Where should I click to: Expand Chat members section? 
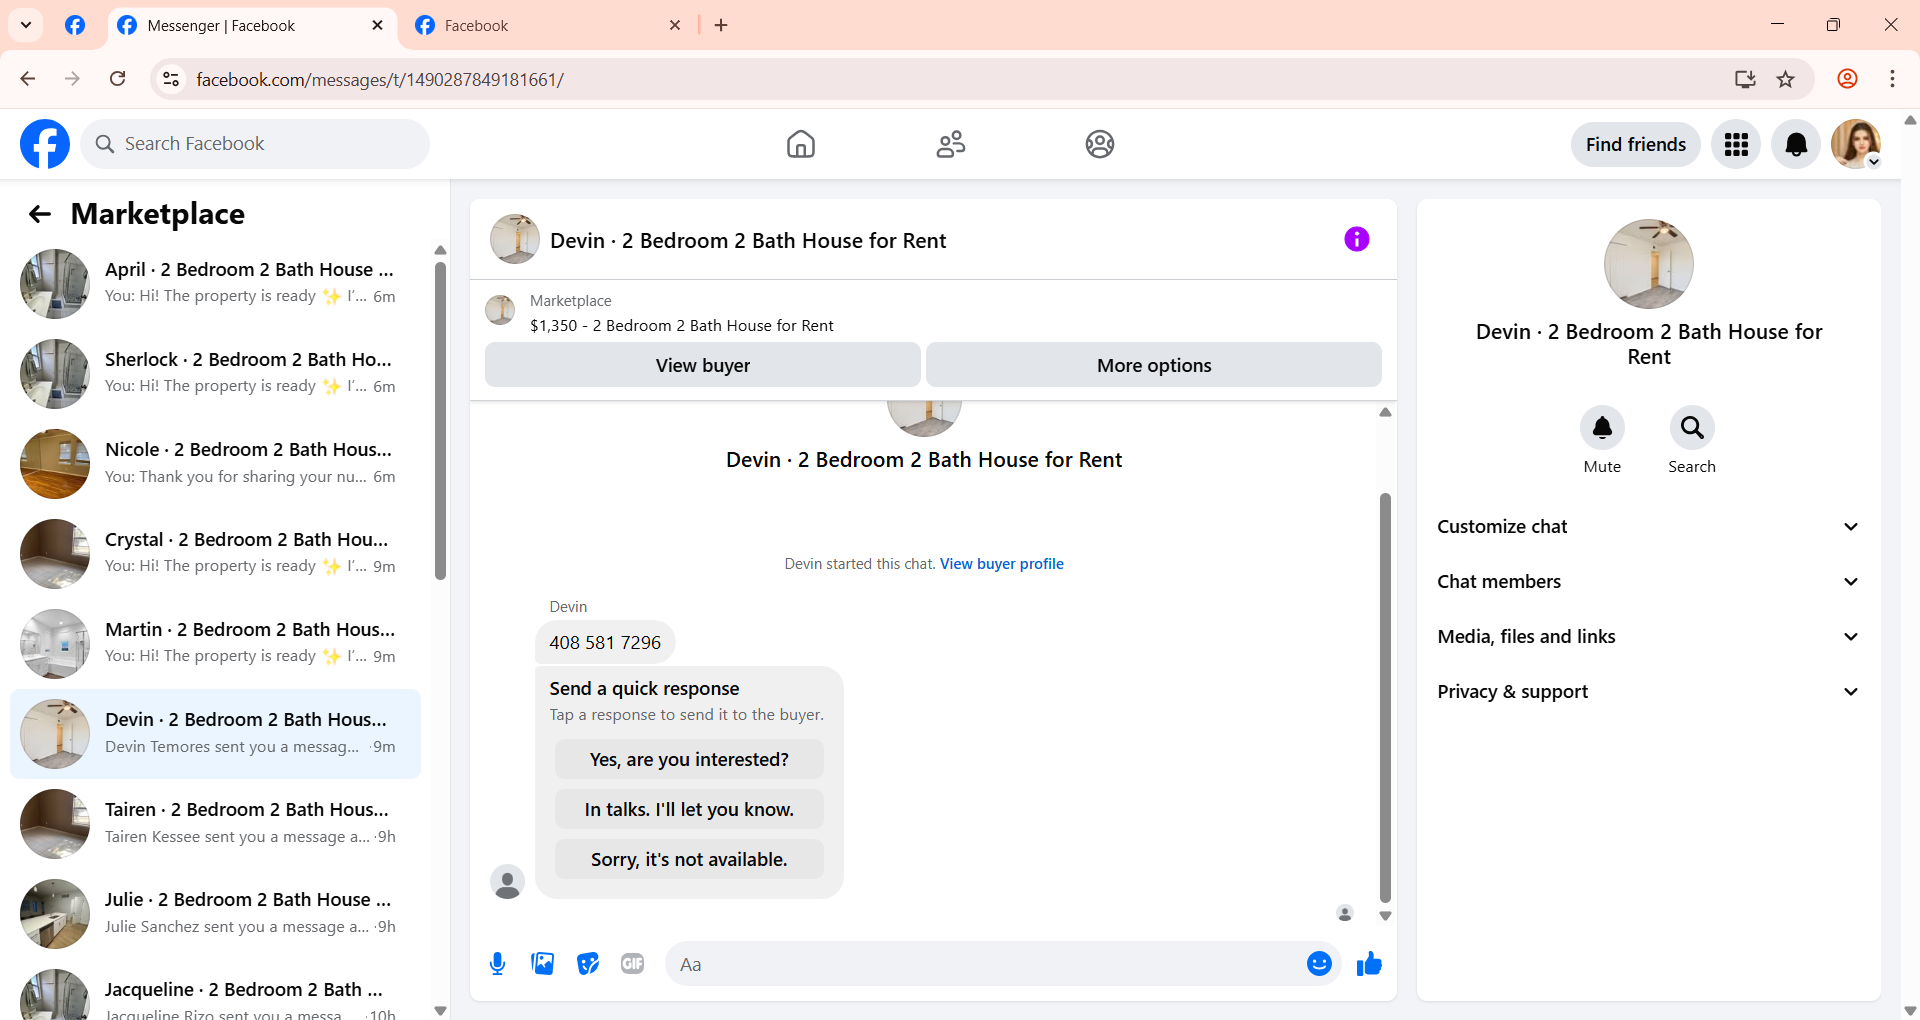point(1648,582)
